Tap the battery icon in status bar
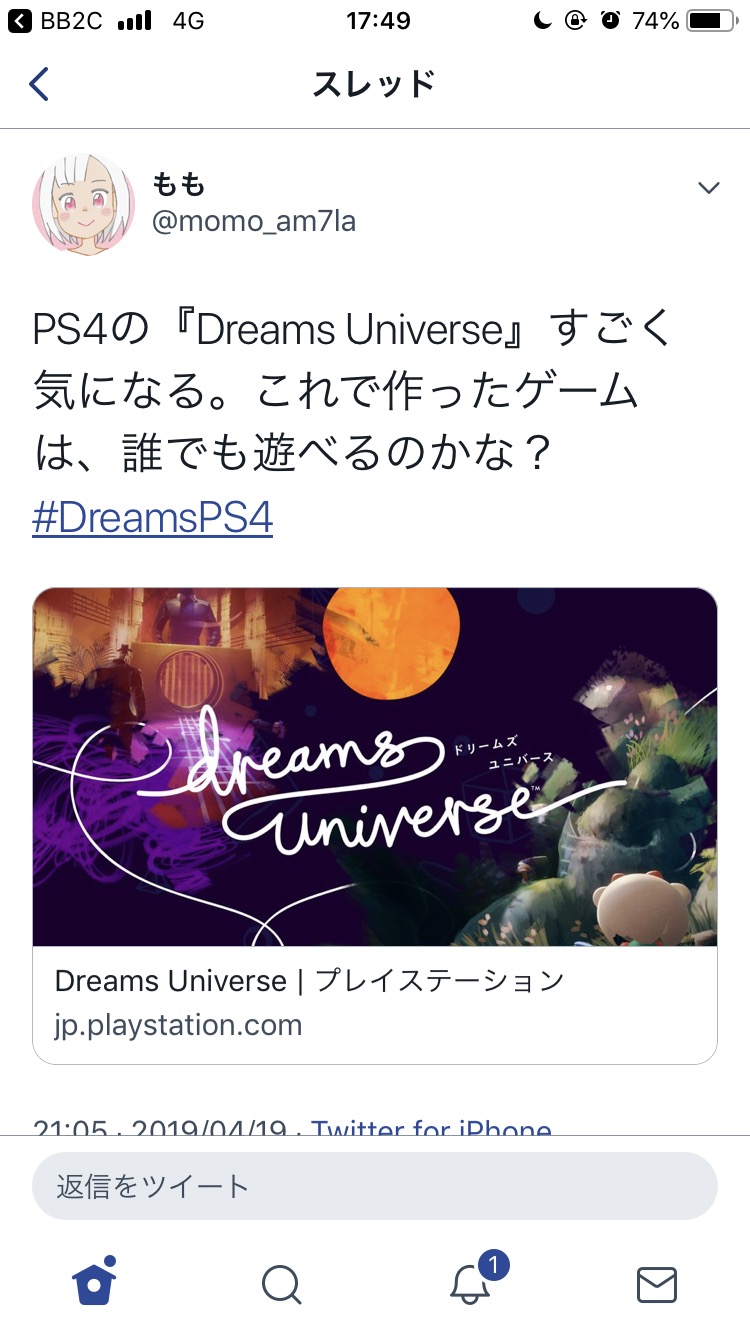The height and width of the screenshot is (1334, 750). (712, 21)
